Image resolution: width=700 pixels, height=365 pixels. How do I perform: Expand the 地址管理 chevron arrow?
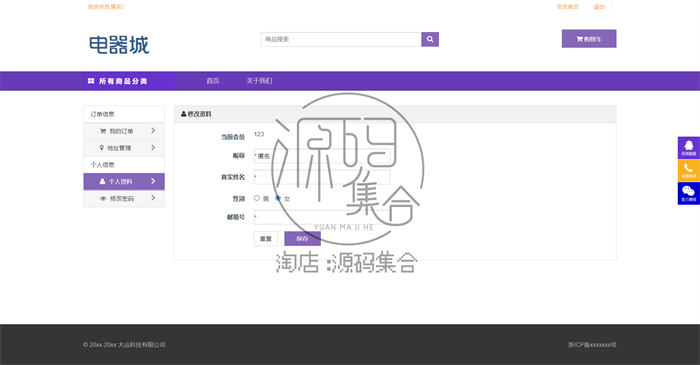click(153, 148)
